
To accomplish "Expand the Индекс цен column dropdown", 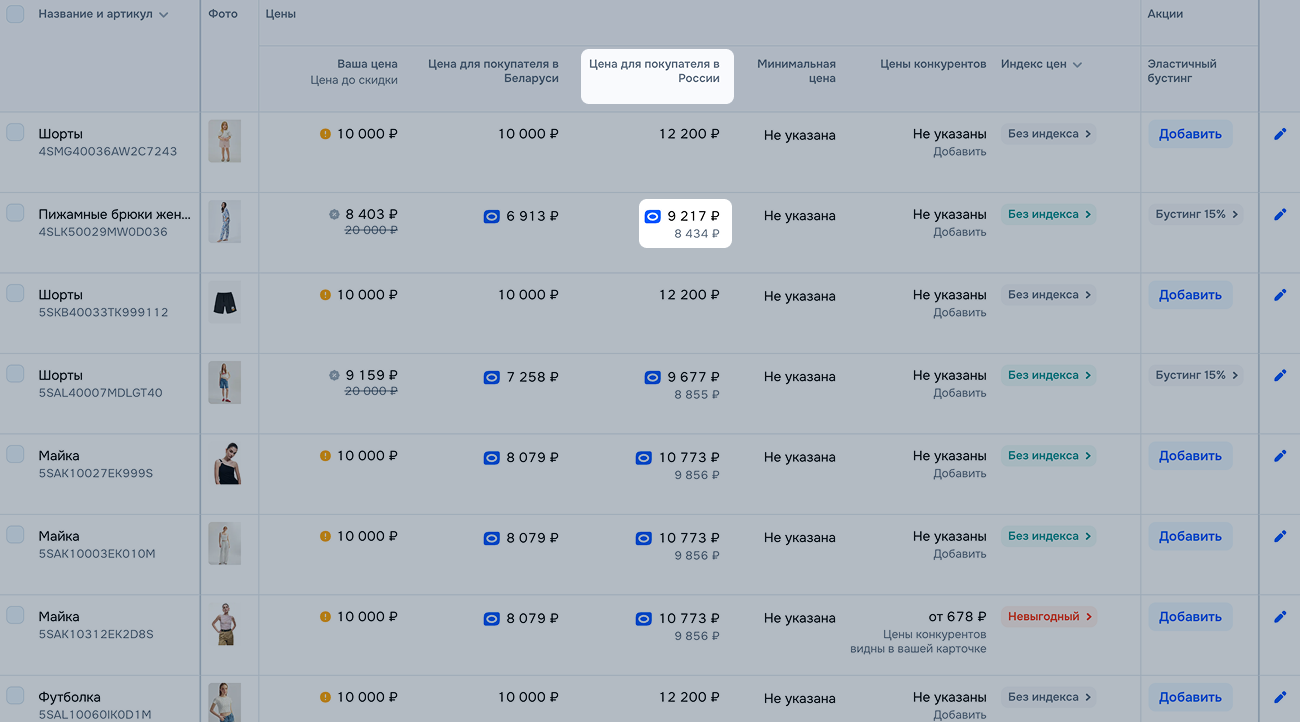I will click(1077, 65).
